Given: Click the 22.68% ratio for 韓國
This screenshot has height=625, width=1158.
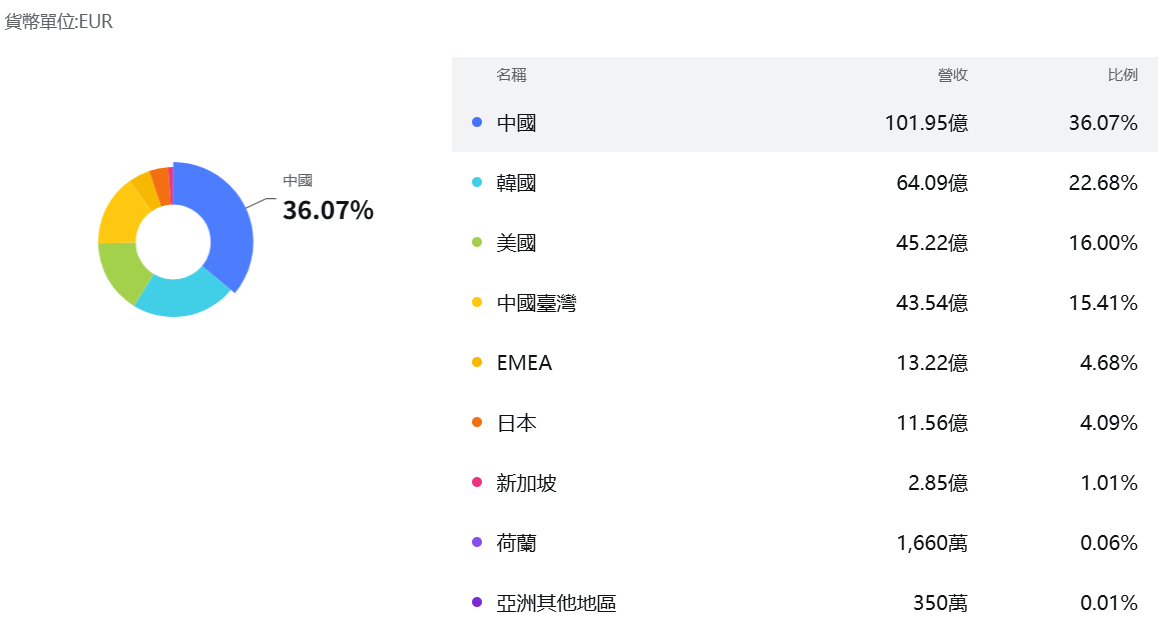Looking at the screenshot, I should point(1103,183).
